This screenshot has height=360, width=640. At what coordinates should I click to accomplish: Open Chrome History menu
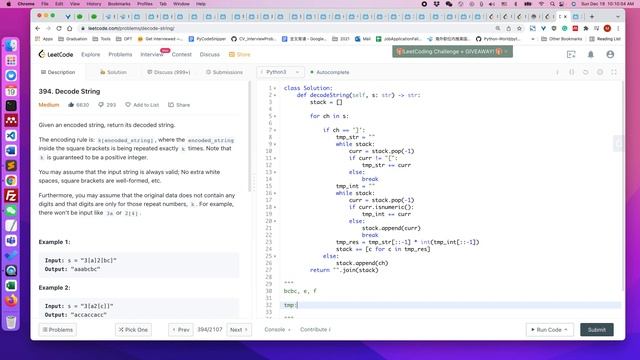[x=93, y=4]
